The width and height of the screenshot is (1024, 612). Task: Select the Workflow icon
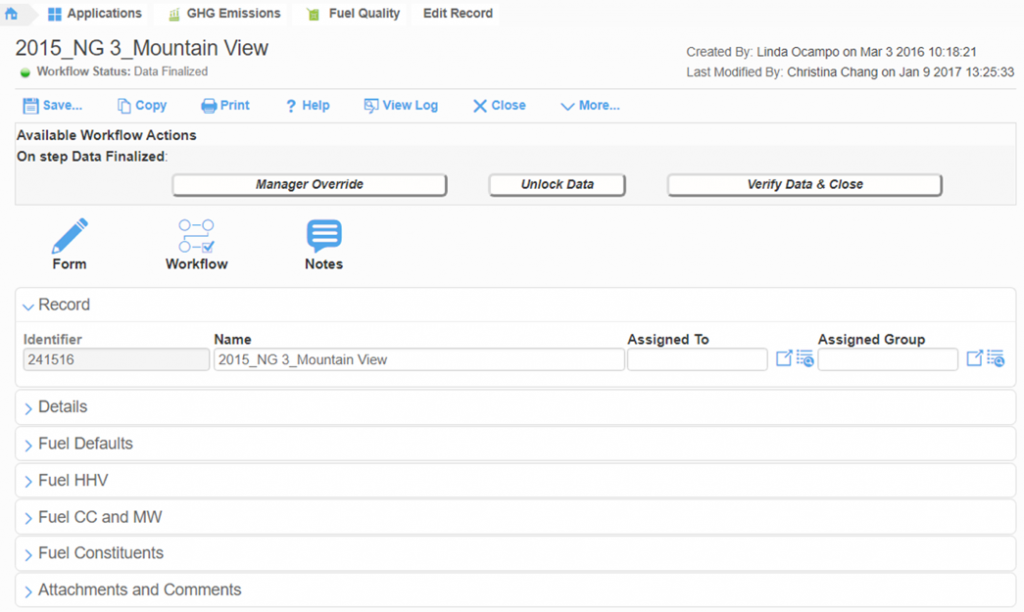click(196, 238)
